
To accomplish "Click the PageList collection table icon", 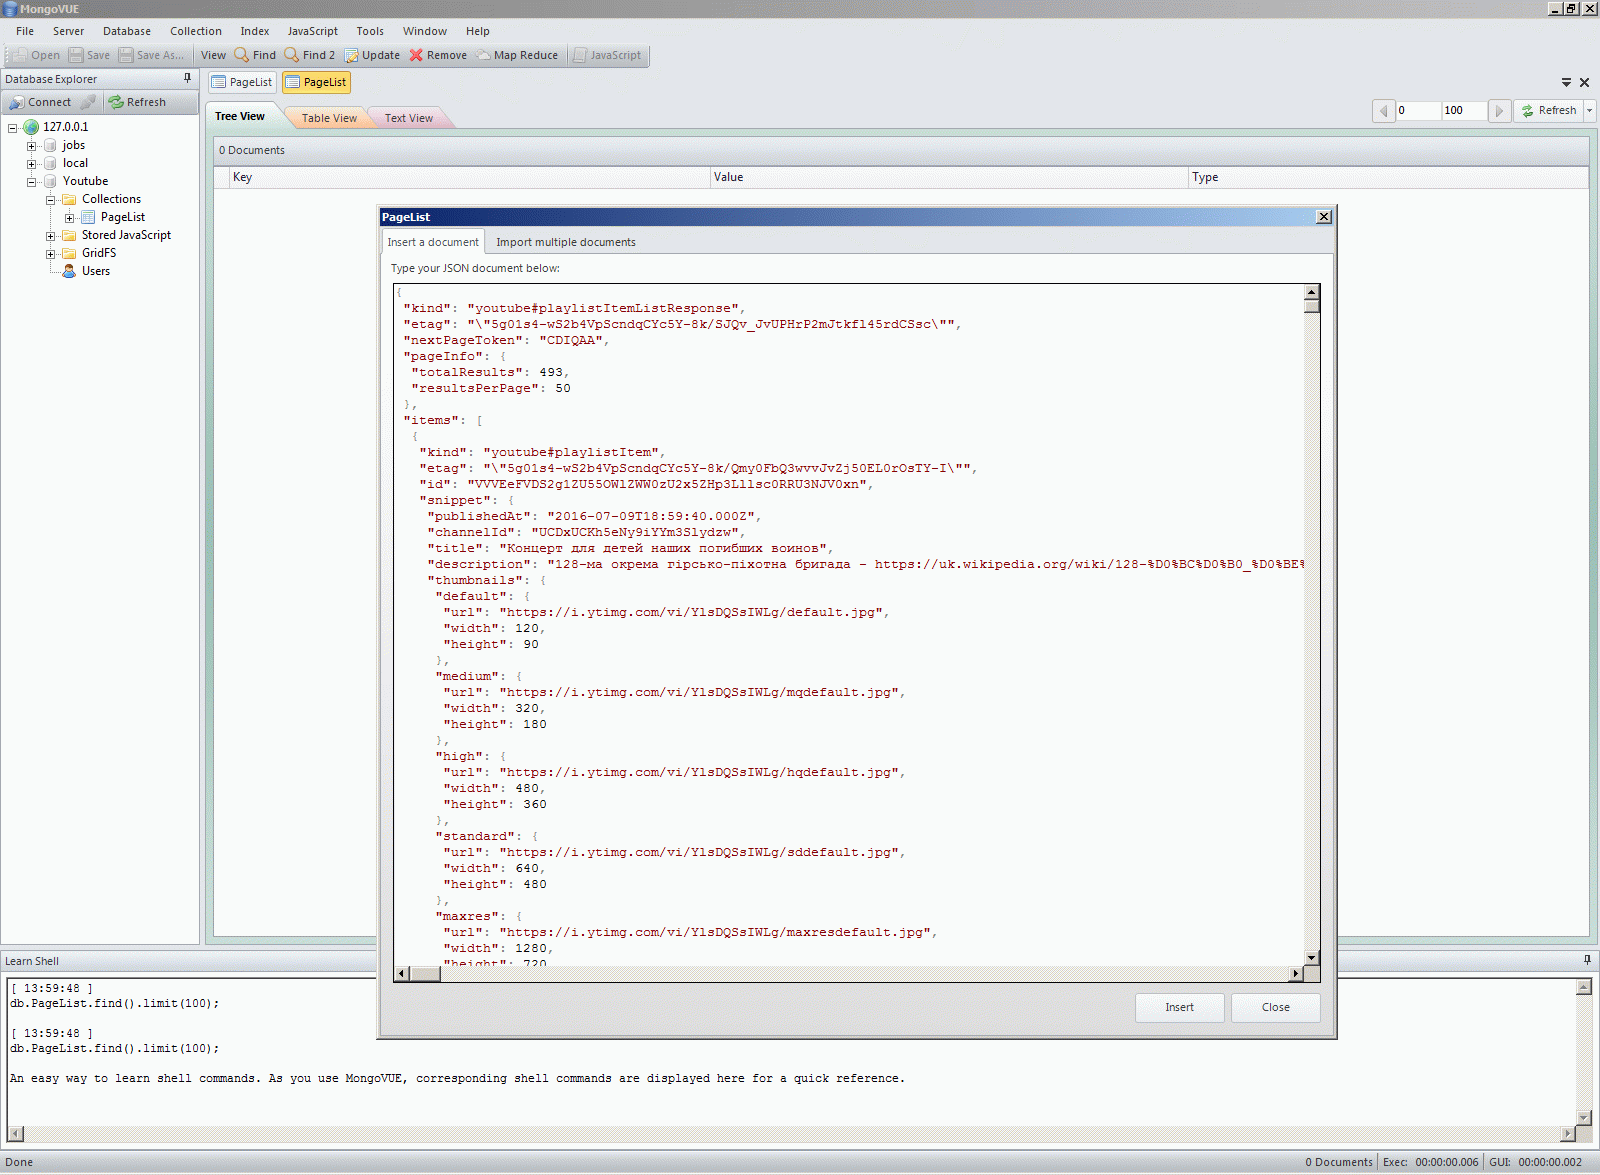I will click(88, 217).
